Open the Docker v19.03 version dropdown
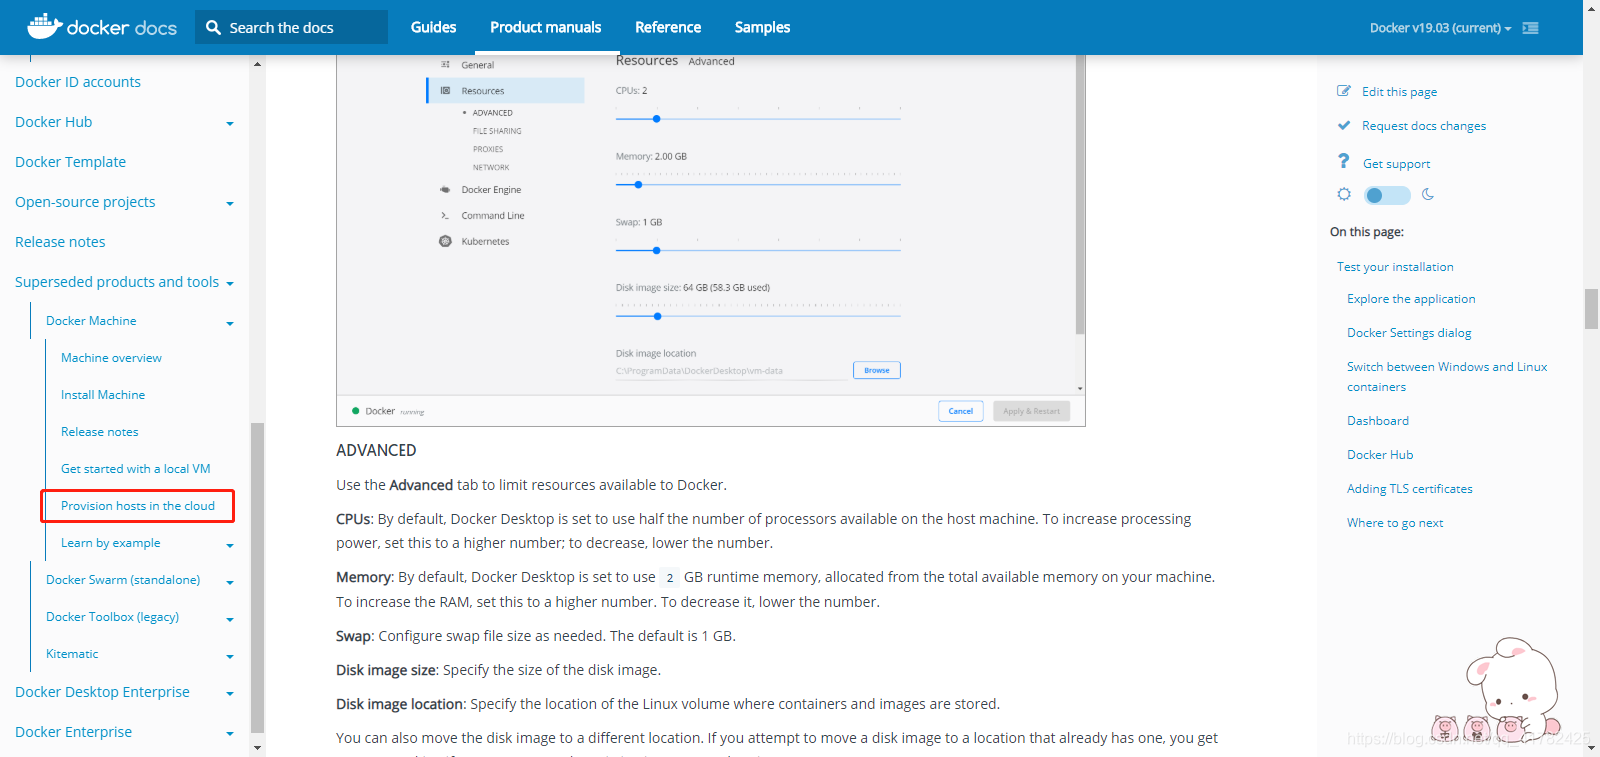The image size is (1600, 757). pyautogui.click(x=1440, y=28)
